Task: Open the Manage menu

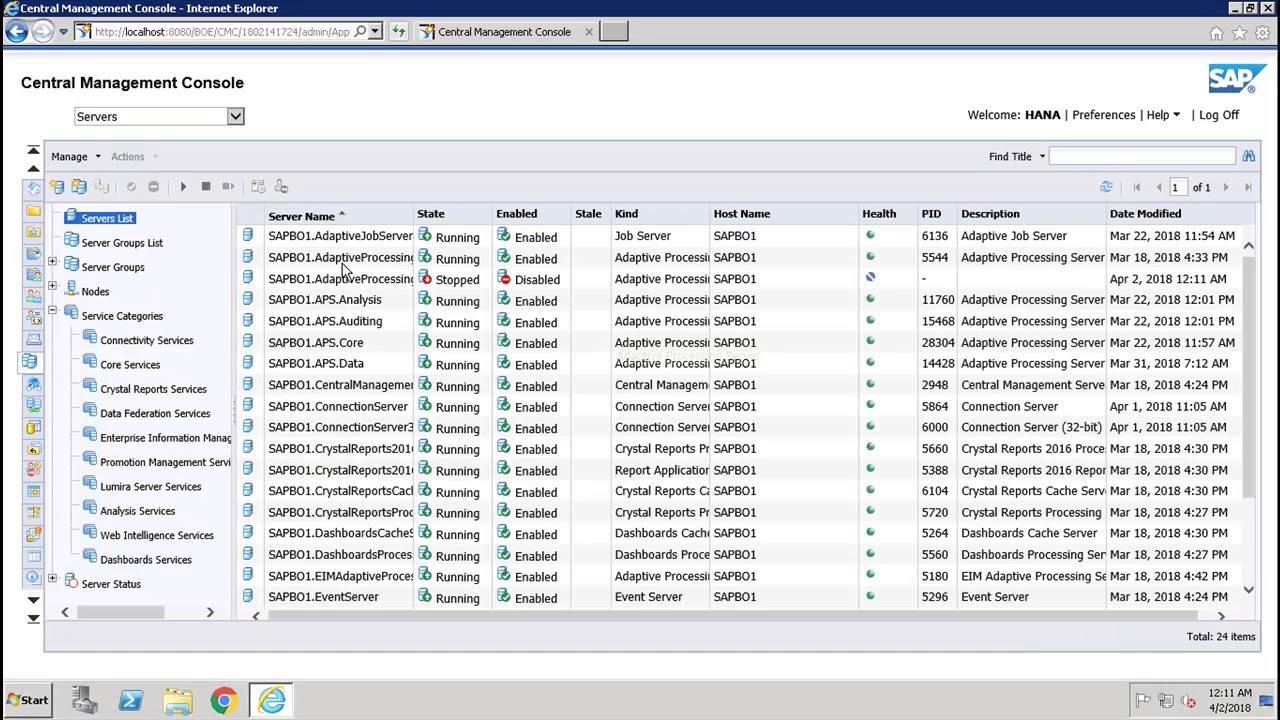Action: 75,157
